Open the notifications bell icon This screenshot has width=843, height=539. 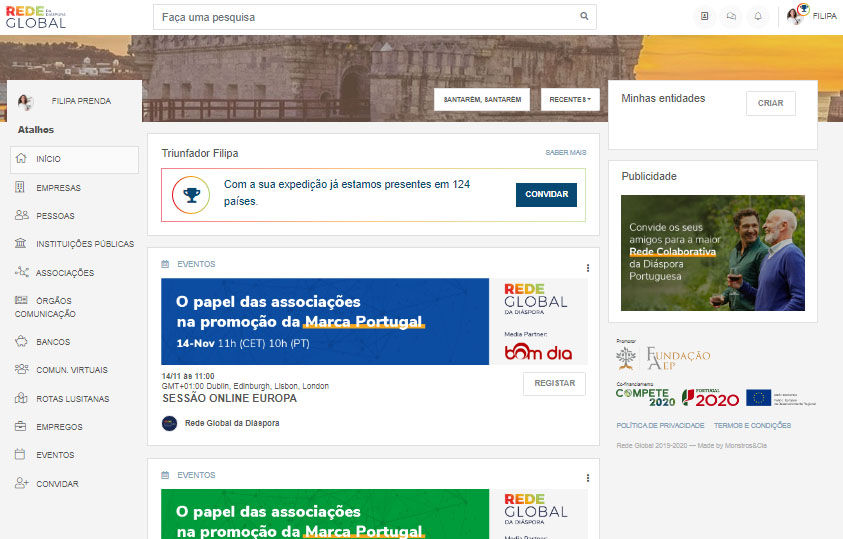[758, 16]
